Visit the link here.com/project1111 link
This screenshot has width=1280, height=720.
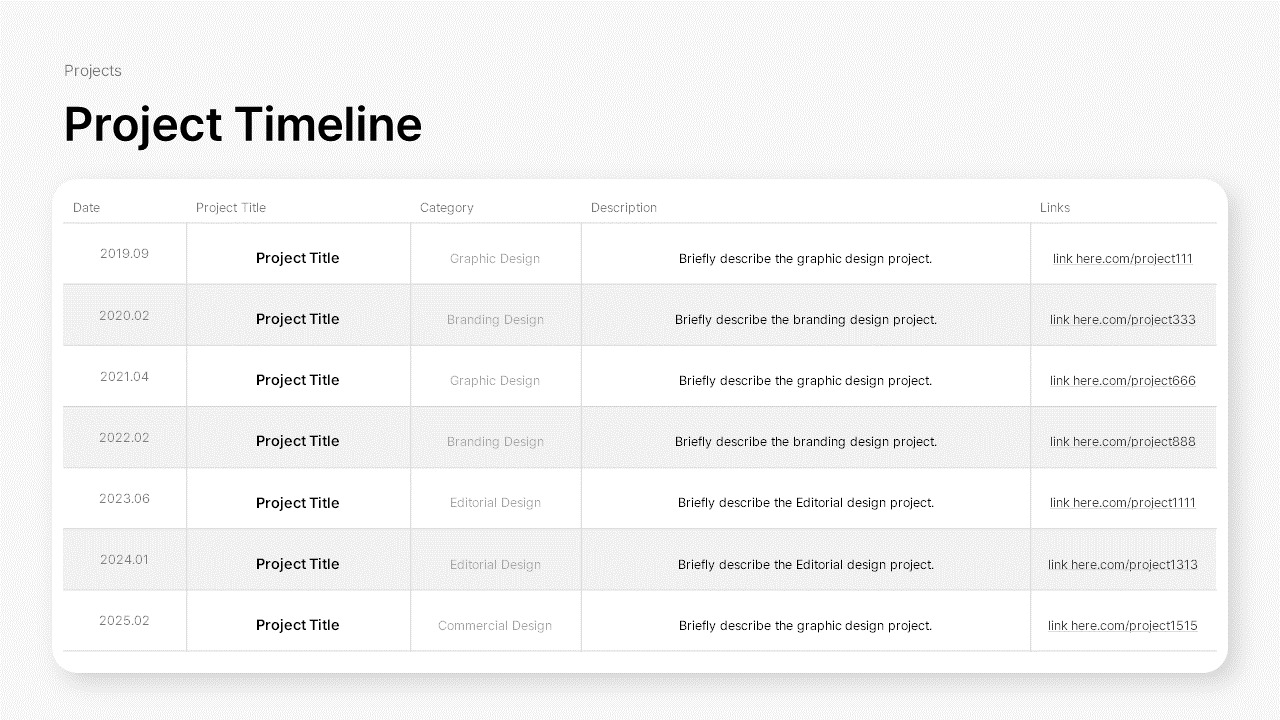1122,503
